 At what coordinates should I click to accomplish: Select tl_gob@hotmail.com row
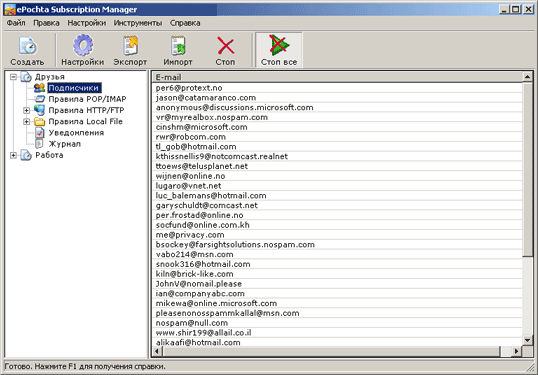pyautogui.click(x=338, y=147)
